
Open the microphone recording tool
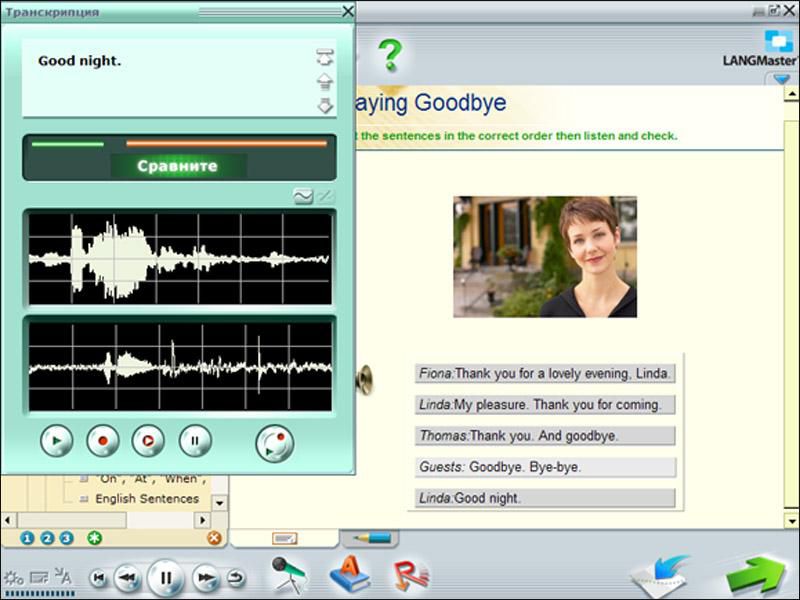pyautogui.click(x=290, y=575)
